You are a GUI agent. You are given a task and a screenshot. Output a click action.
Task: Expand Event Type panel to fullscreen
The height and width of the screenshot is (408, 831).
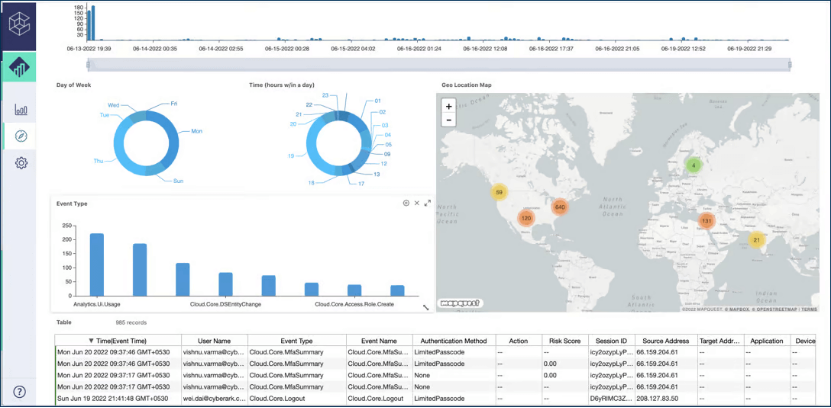tap(428, 203)
